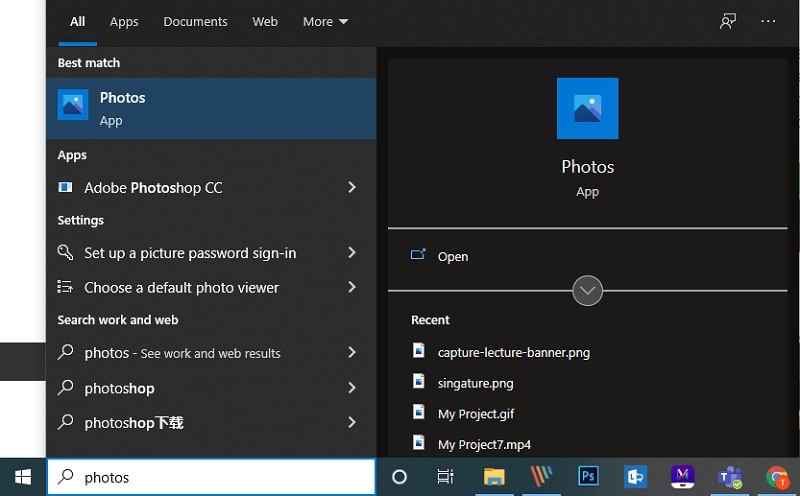Click the large Photos tile in preview pane
The width and height of the screenshot is (800, 496).
pos(587,108)
